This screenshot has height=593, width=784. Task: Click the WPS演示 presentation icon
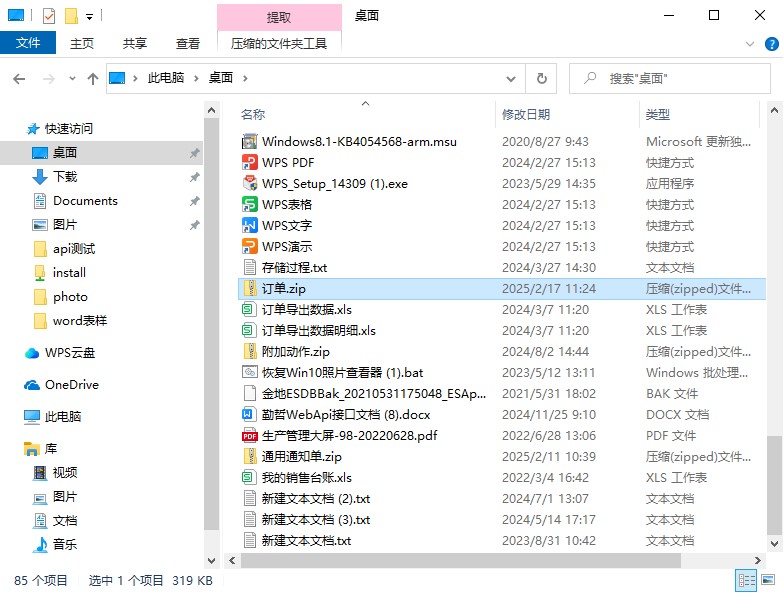pos(250,247)
